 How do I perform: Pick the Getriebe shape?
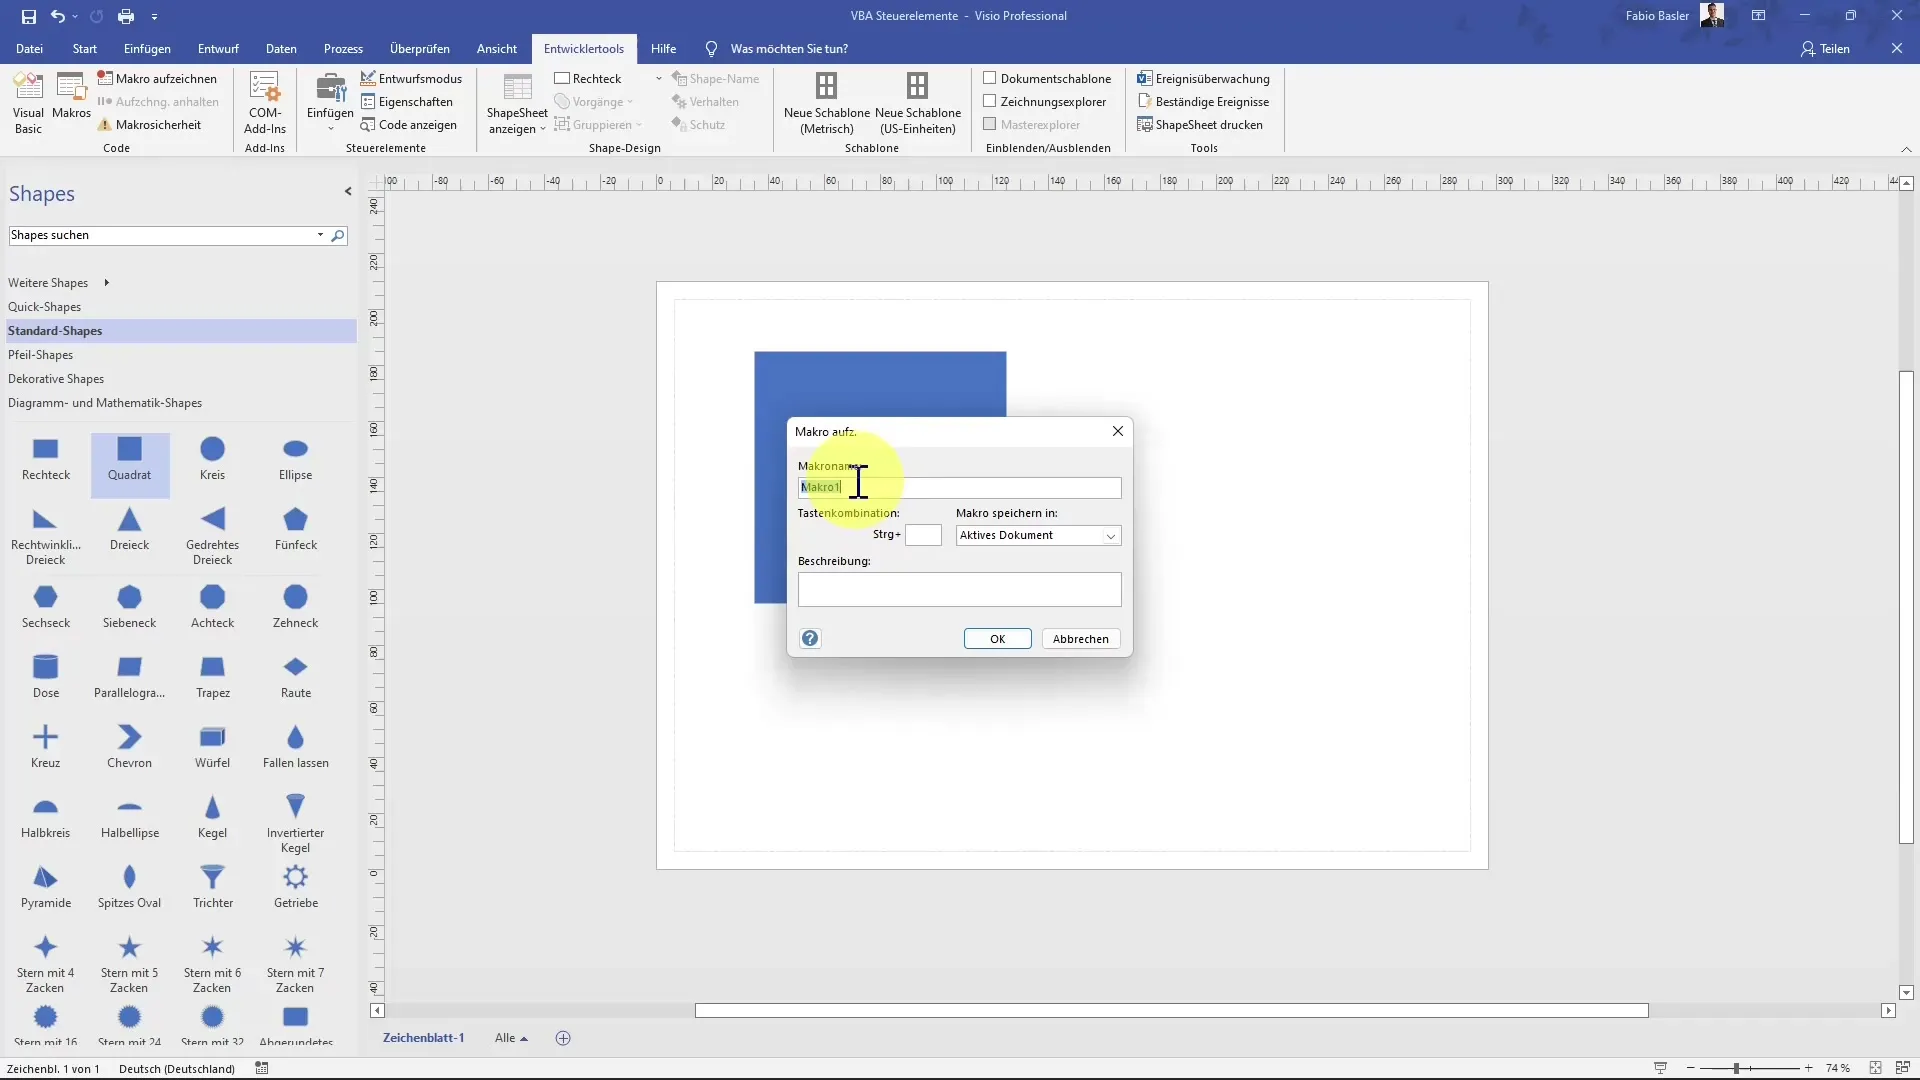click(295, 889)
